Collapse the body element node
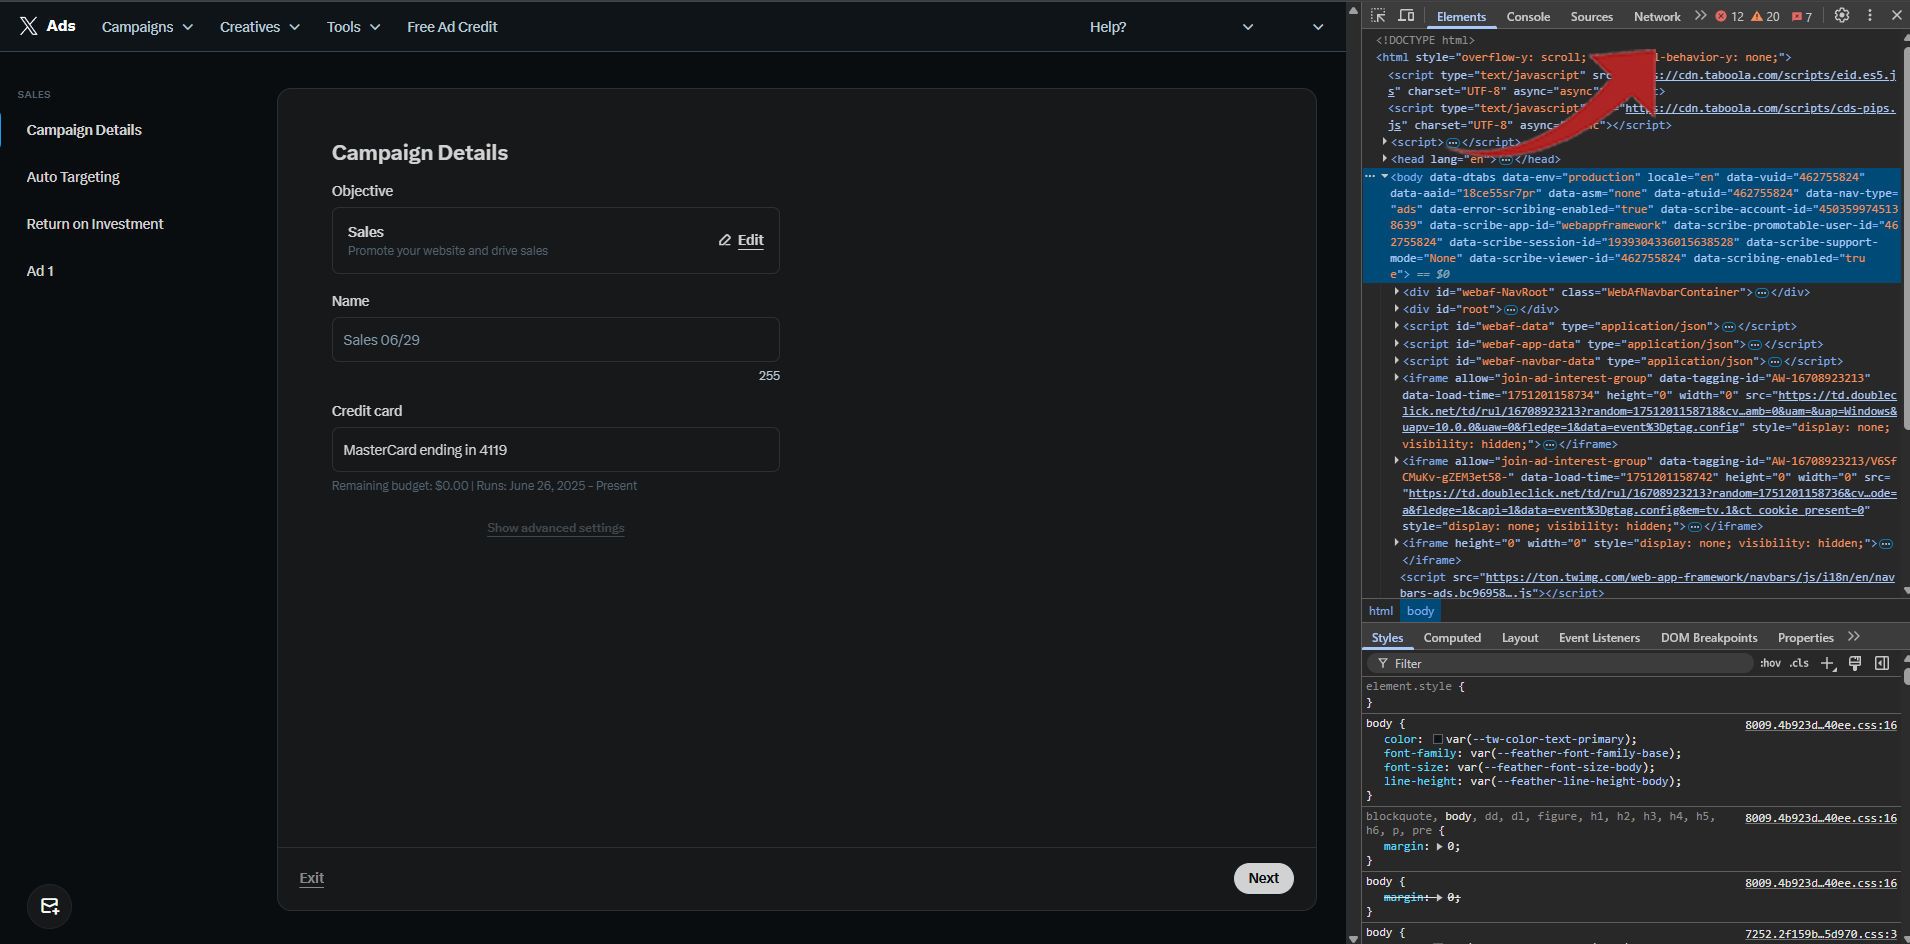1910x944 pixels. (1385, 177)
